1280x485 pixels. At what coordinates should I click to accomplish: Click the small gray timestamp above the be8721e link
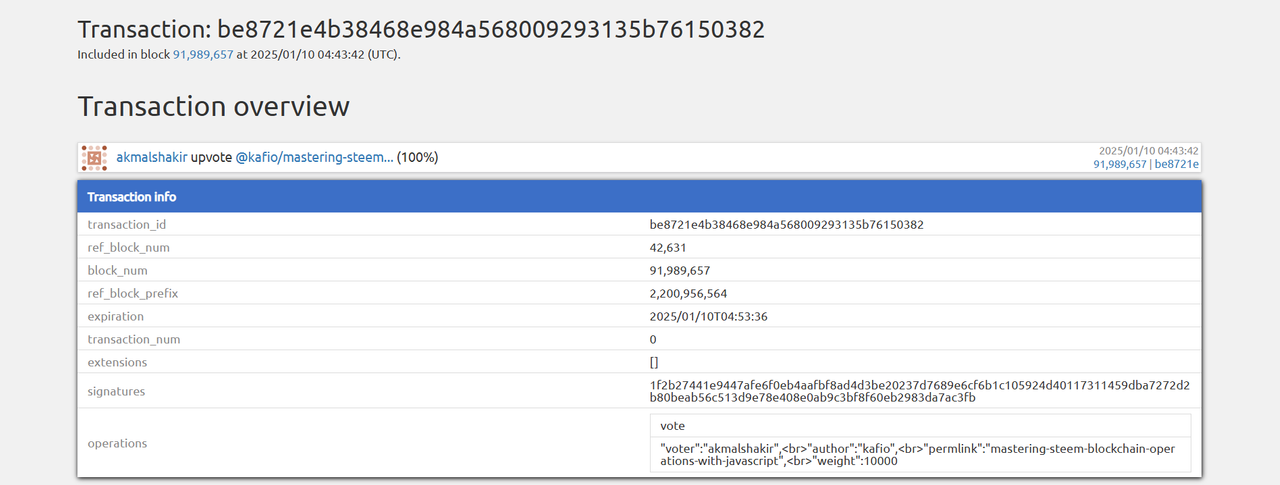(1149, 151)
